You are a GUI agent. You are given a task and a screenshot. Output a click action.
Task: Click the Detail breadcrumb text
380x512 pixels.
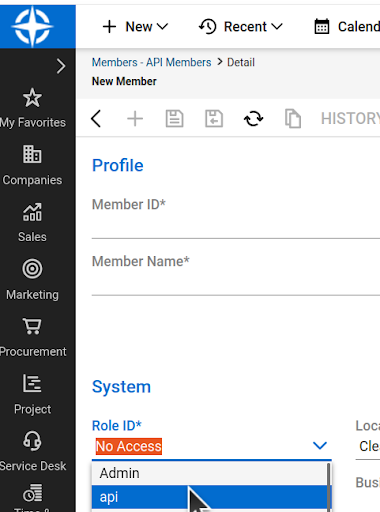click(241, 62)
